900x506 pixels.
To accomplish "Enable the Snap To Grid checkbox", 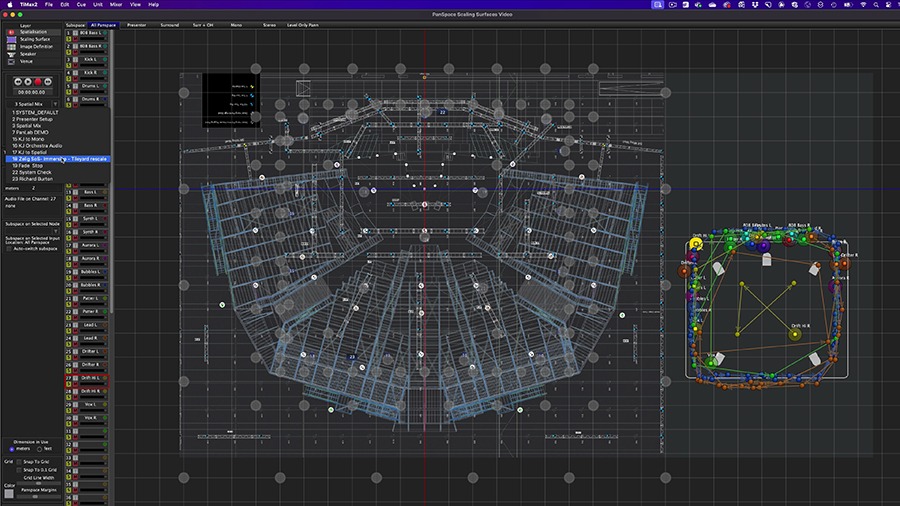I will [x=21, y=461].
